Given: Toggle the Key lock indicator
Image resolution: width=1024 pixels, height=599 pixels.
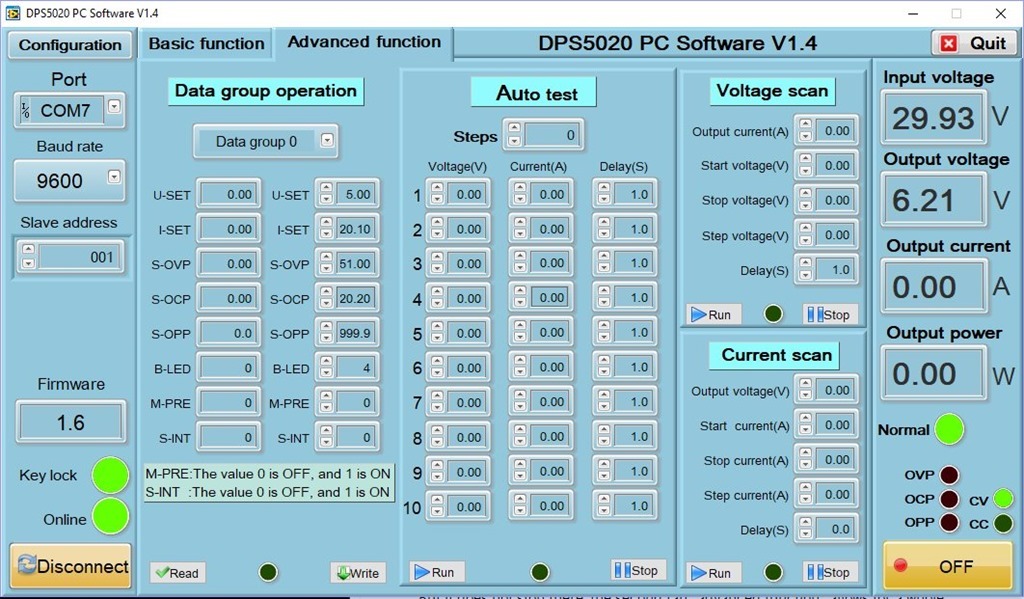Looking at the screenshot, I should click(x=110, y=476).
